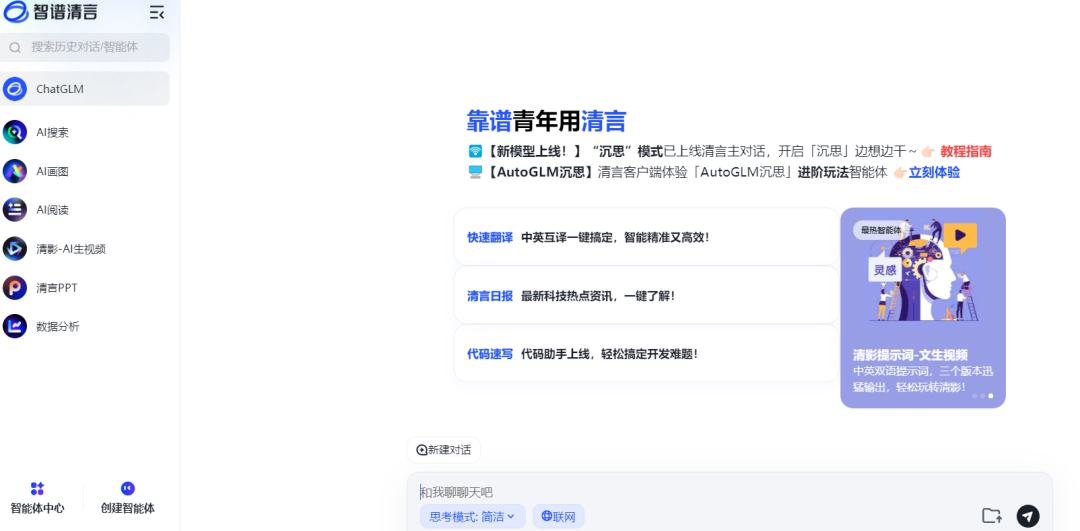
Task: Select the ChatGLM icon in sidebar
Action: 14,89
